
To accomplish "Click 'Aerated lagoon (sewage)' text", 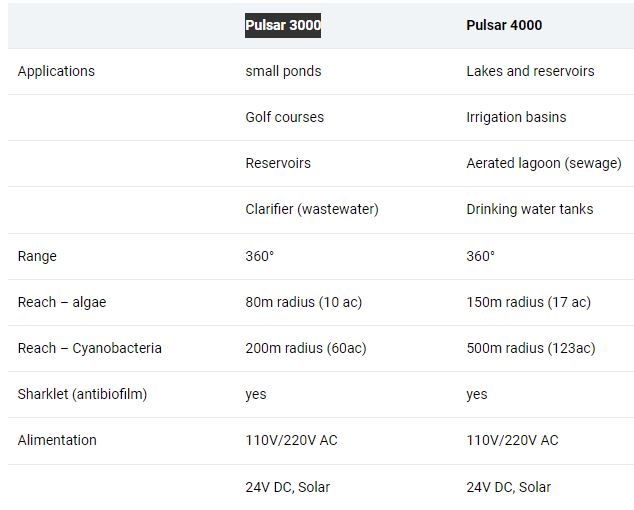I will pos(543,163).
